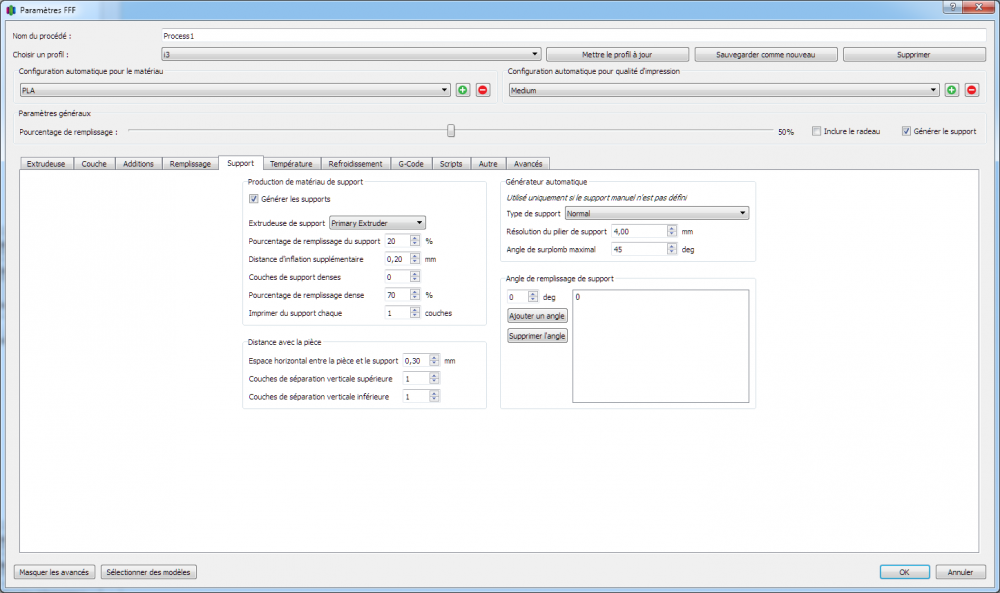Image resolution: width=1000 pixels, height=593 pixels.
Task: Switch to the Température tab
Action: 291,164
